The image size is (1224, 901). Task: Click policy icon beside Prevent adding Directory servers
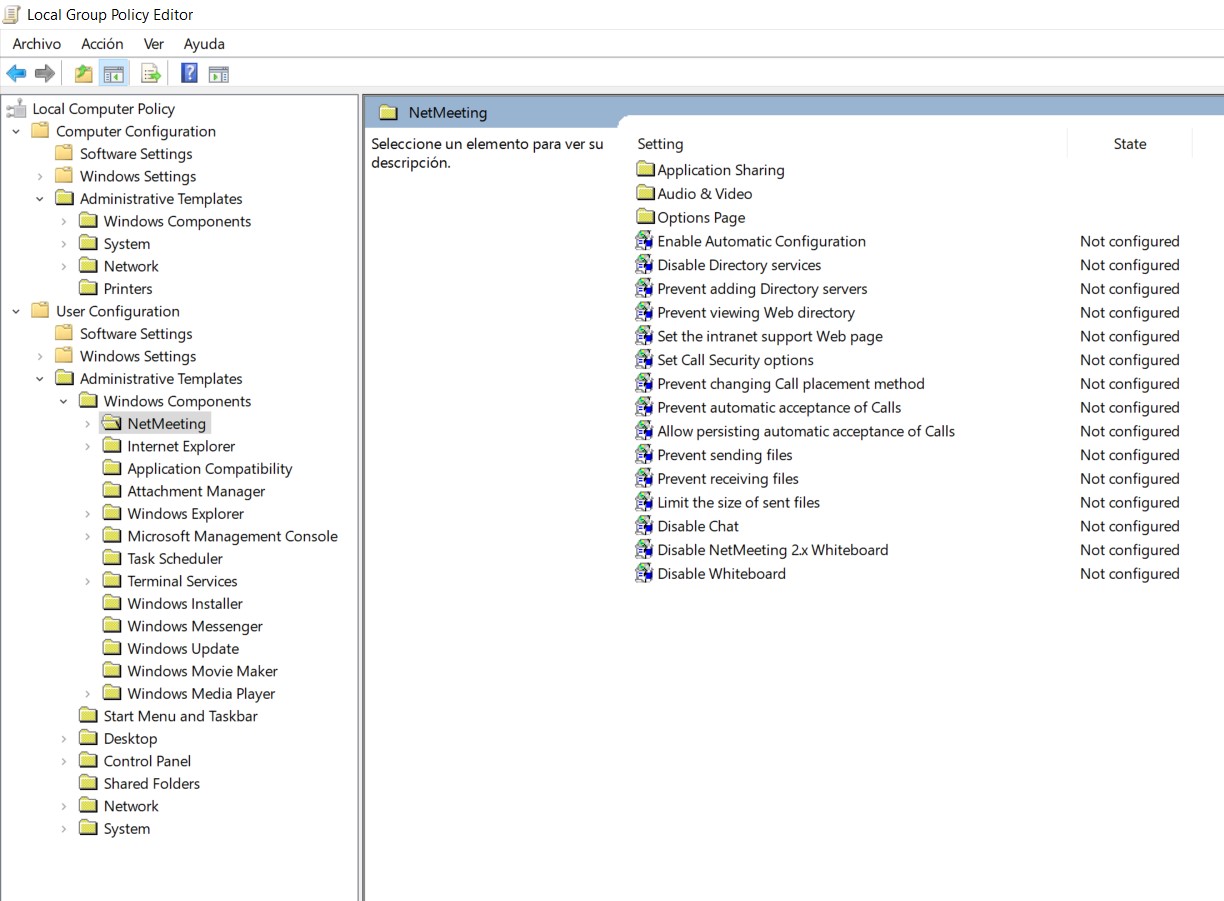pos(645,289)
